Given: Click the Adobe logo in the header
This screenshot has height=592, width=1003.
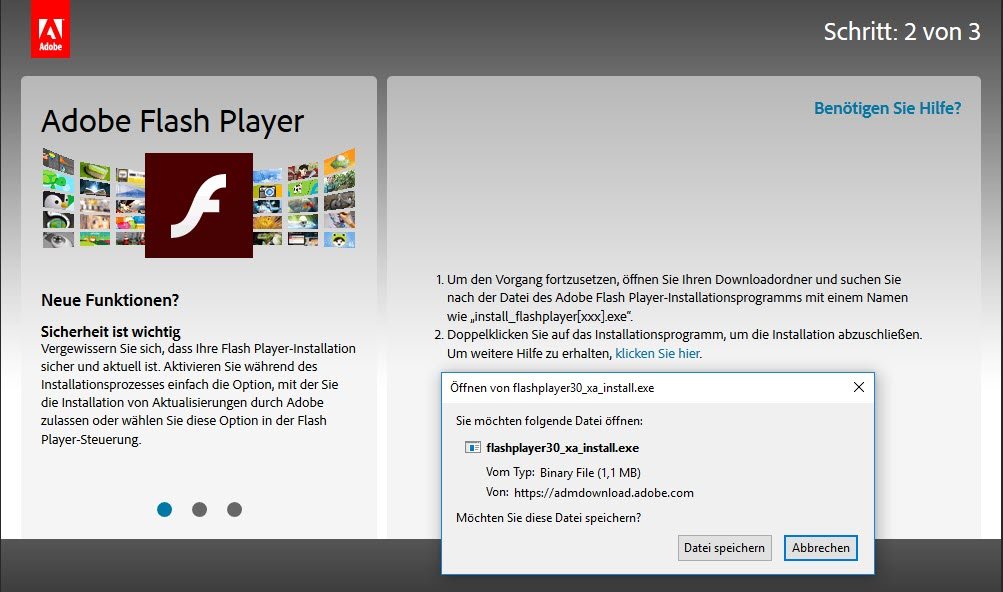Looking at the screenshot, I should (51, 29).
